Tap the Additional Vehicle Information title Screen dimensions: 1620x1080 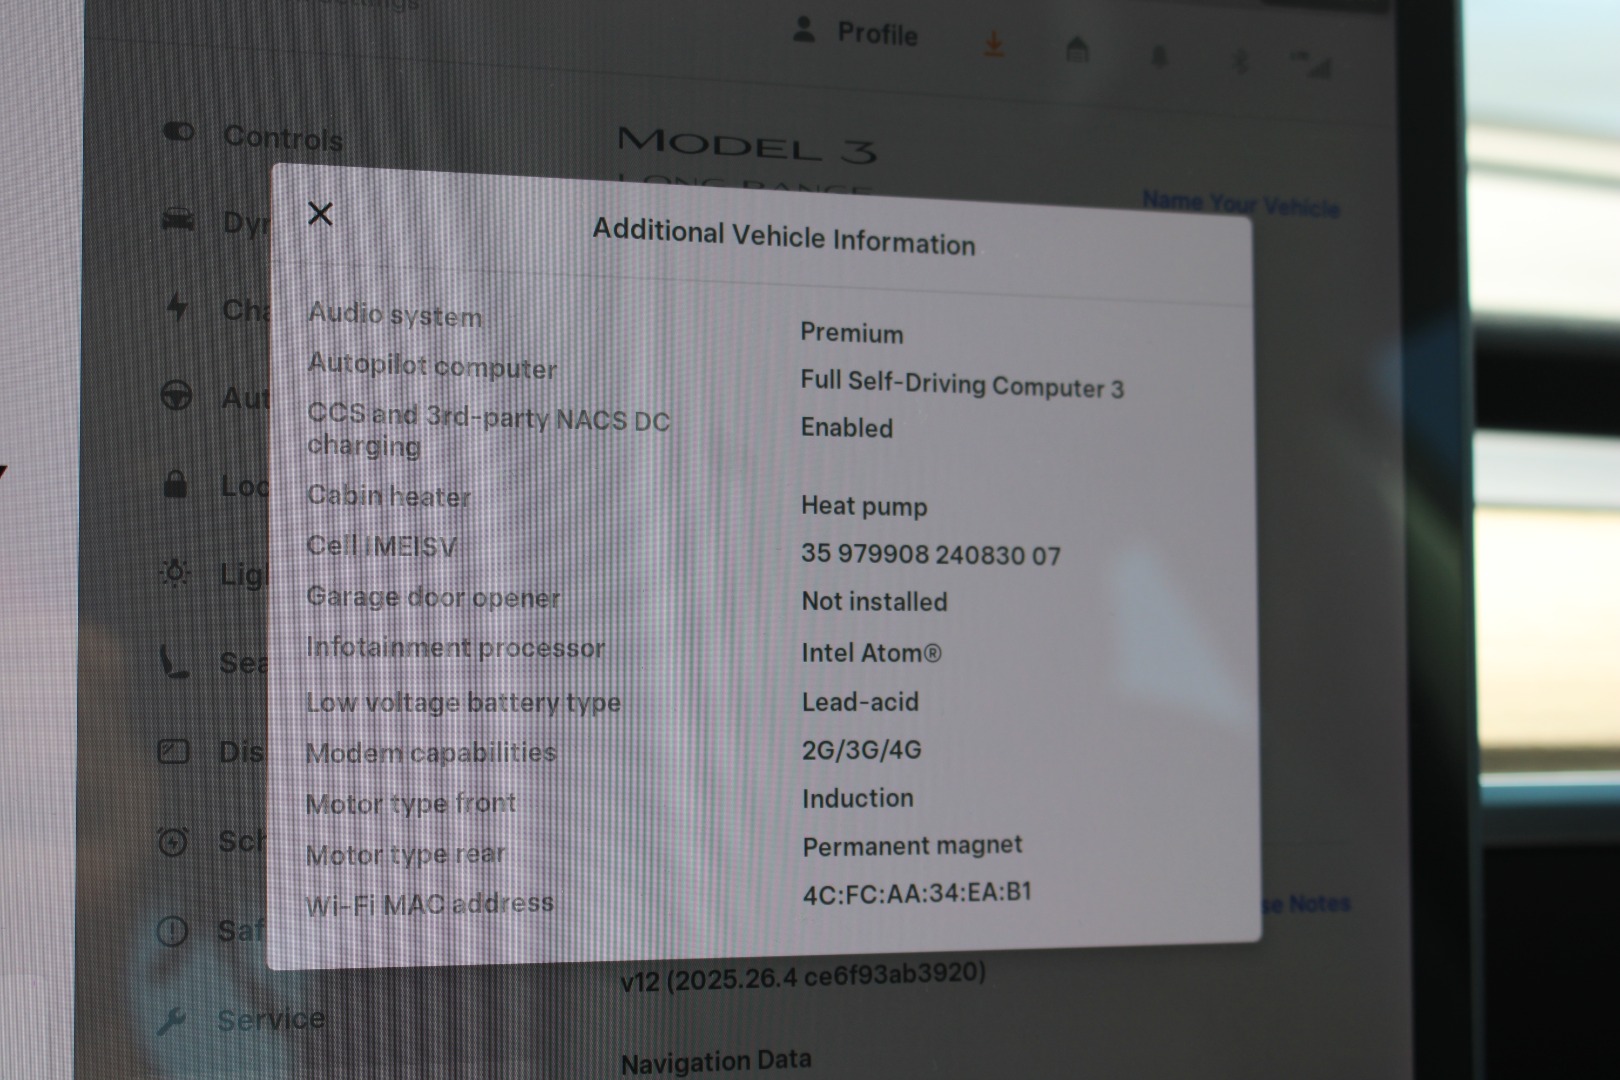pyautogui.click(x=784, y=237)
